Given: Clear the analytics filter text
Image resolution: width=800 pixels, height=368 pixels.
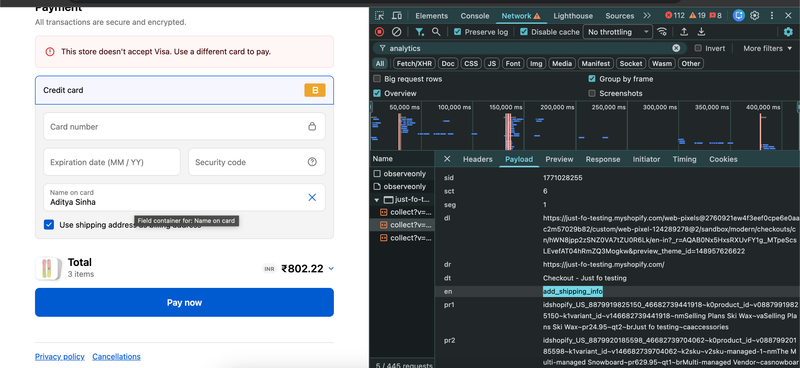Looking at the screenshot, I should point(676,48).
